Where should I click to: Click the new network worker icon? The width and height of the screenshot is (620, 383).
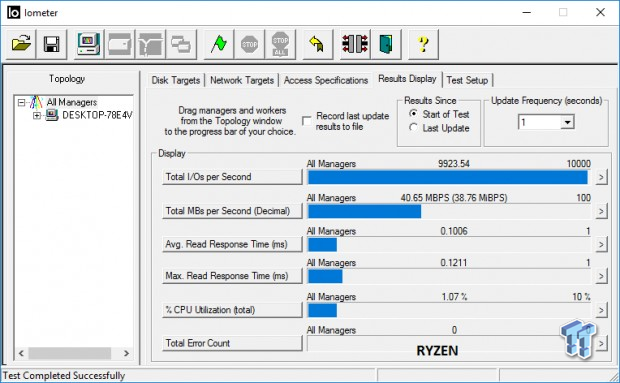click(x=150, y=44)
